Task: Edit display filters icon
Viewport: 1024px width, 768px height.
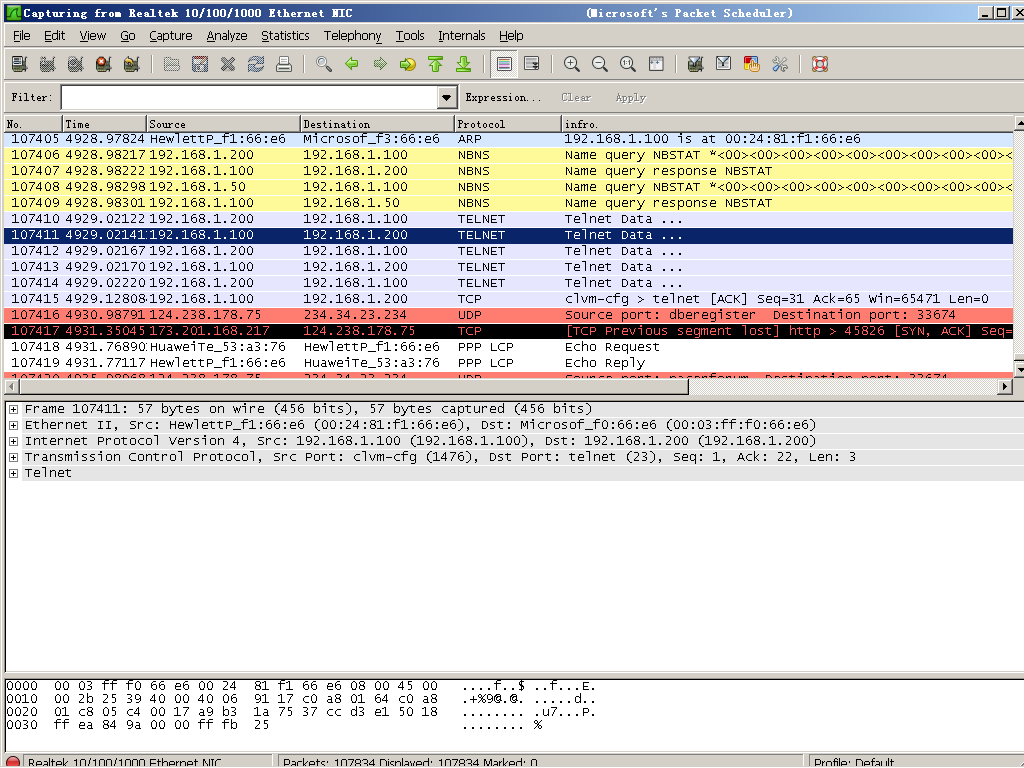Action: (x=724, y=64)
